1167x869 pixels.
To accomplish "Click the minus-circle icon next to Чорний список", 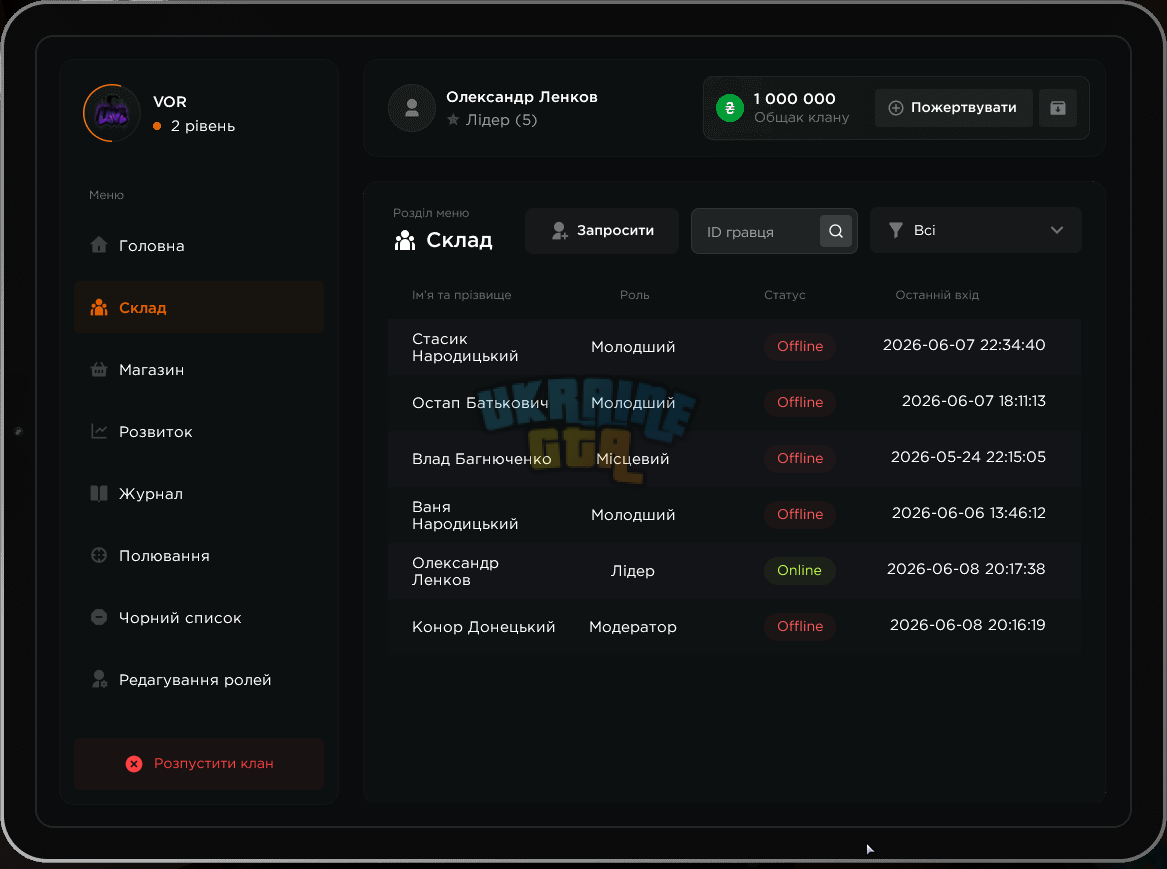I will click(99, 617).
